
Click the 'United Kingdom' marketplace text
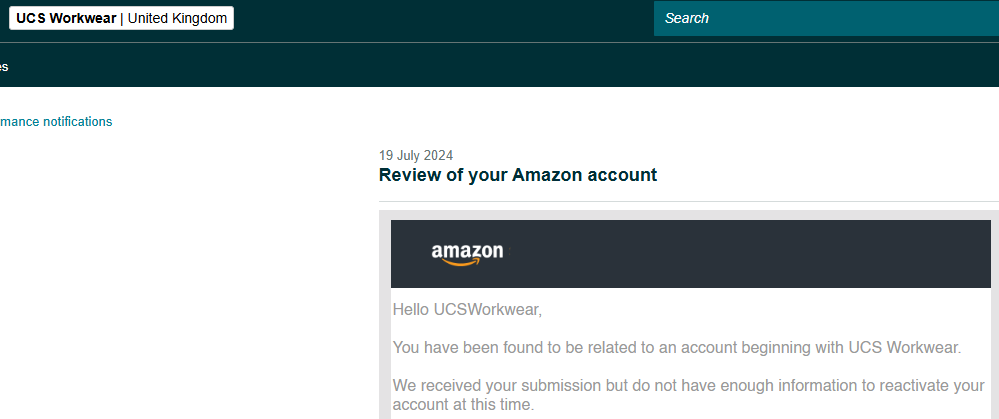(x=177, y=18)
